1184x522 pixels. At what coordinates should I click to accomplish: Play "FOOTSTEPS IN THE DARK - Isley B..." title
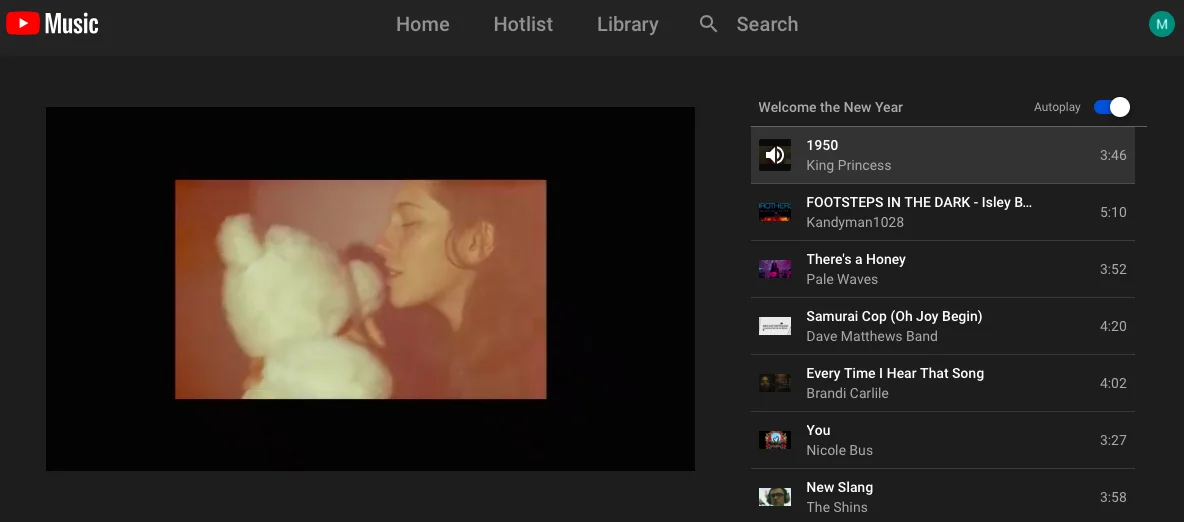(x=919, y=202)
